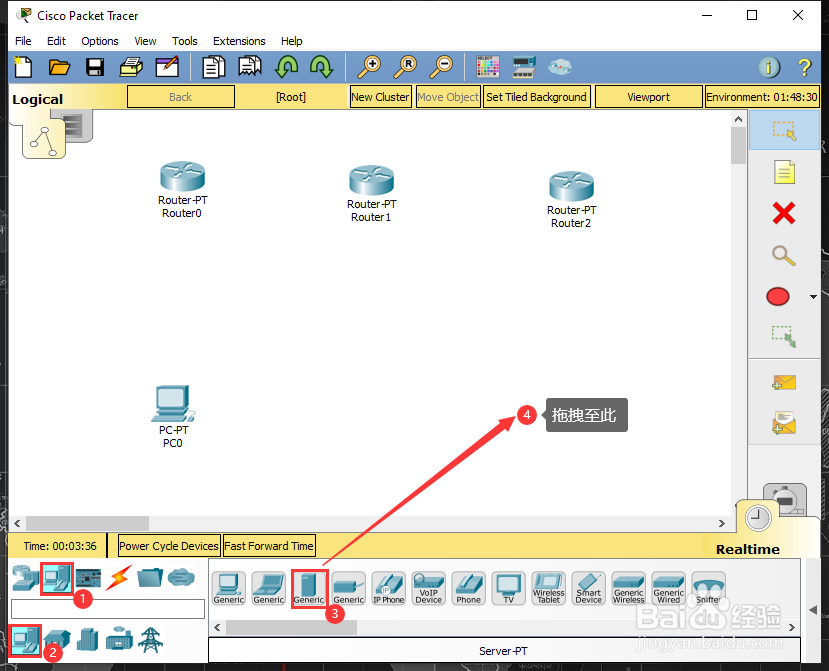Viewport: 829px width, 671px height.
Task: Select PC0 on the workspace
Action: (173, 404)
